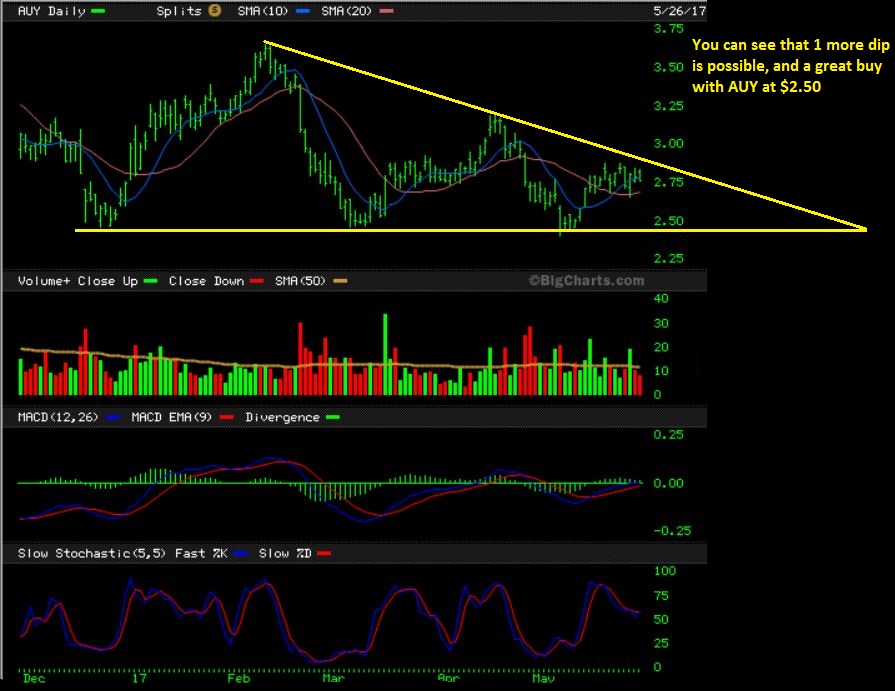Click the gold Splits S icon
895x691 pixels.
coord(215,10)
